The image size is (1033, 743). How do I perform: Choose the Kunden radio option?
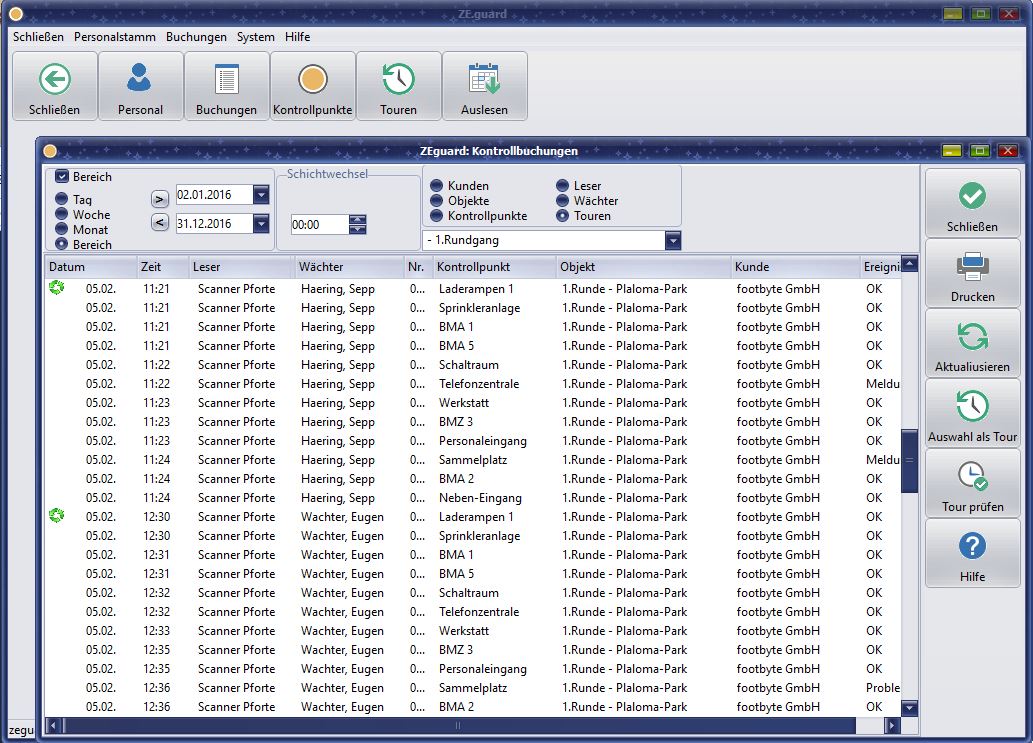pos(437,186)
